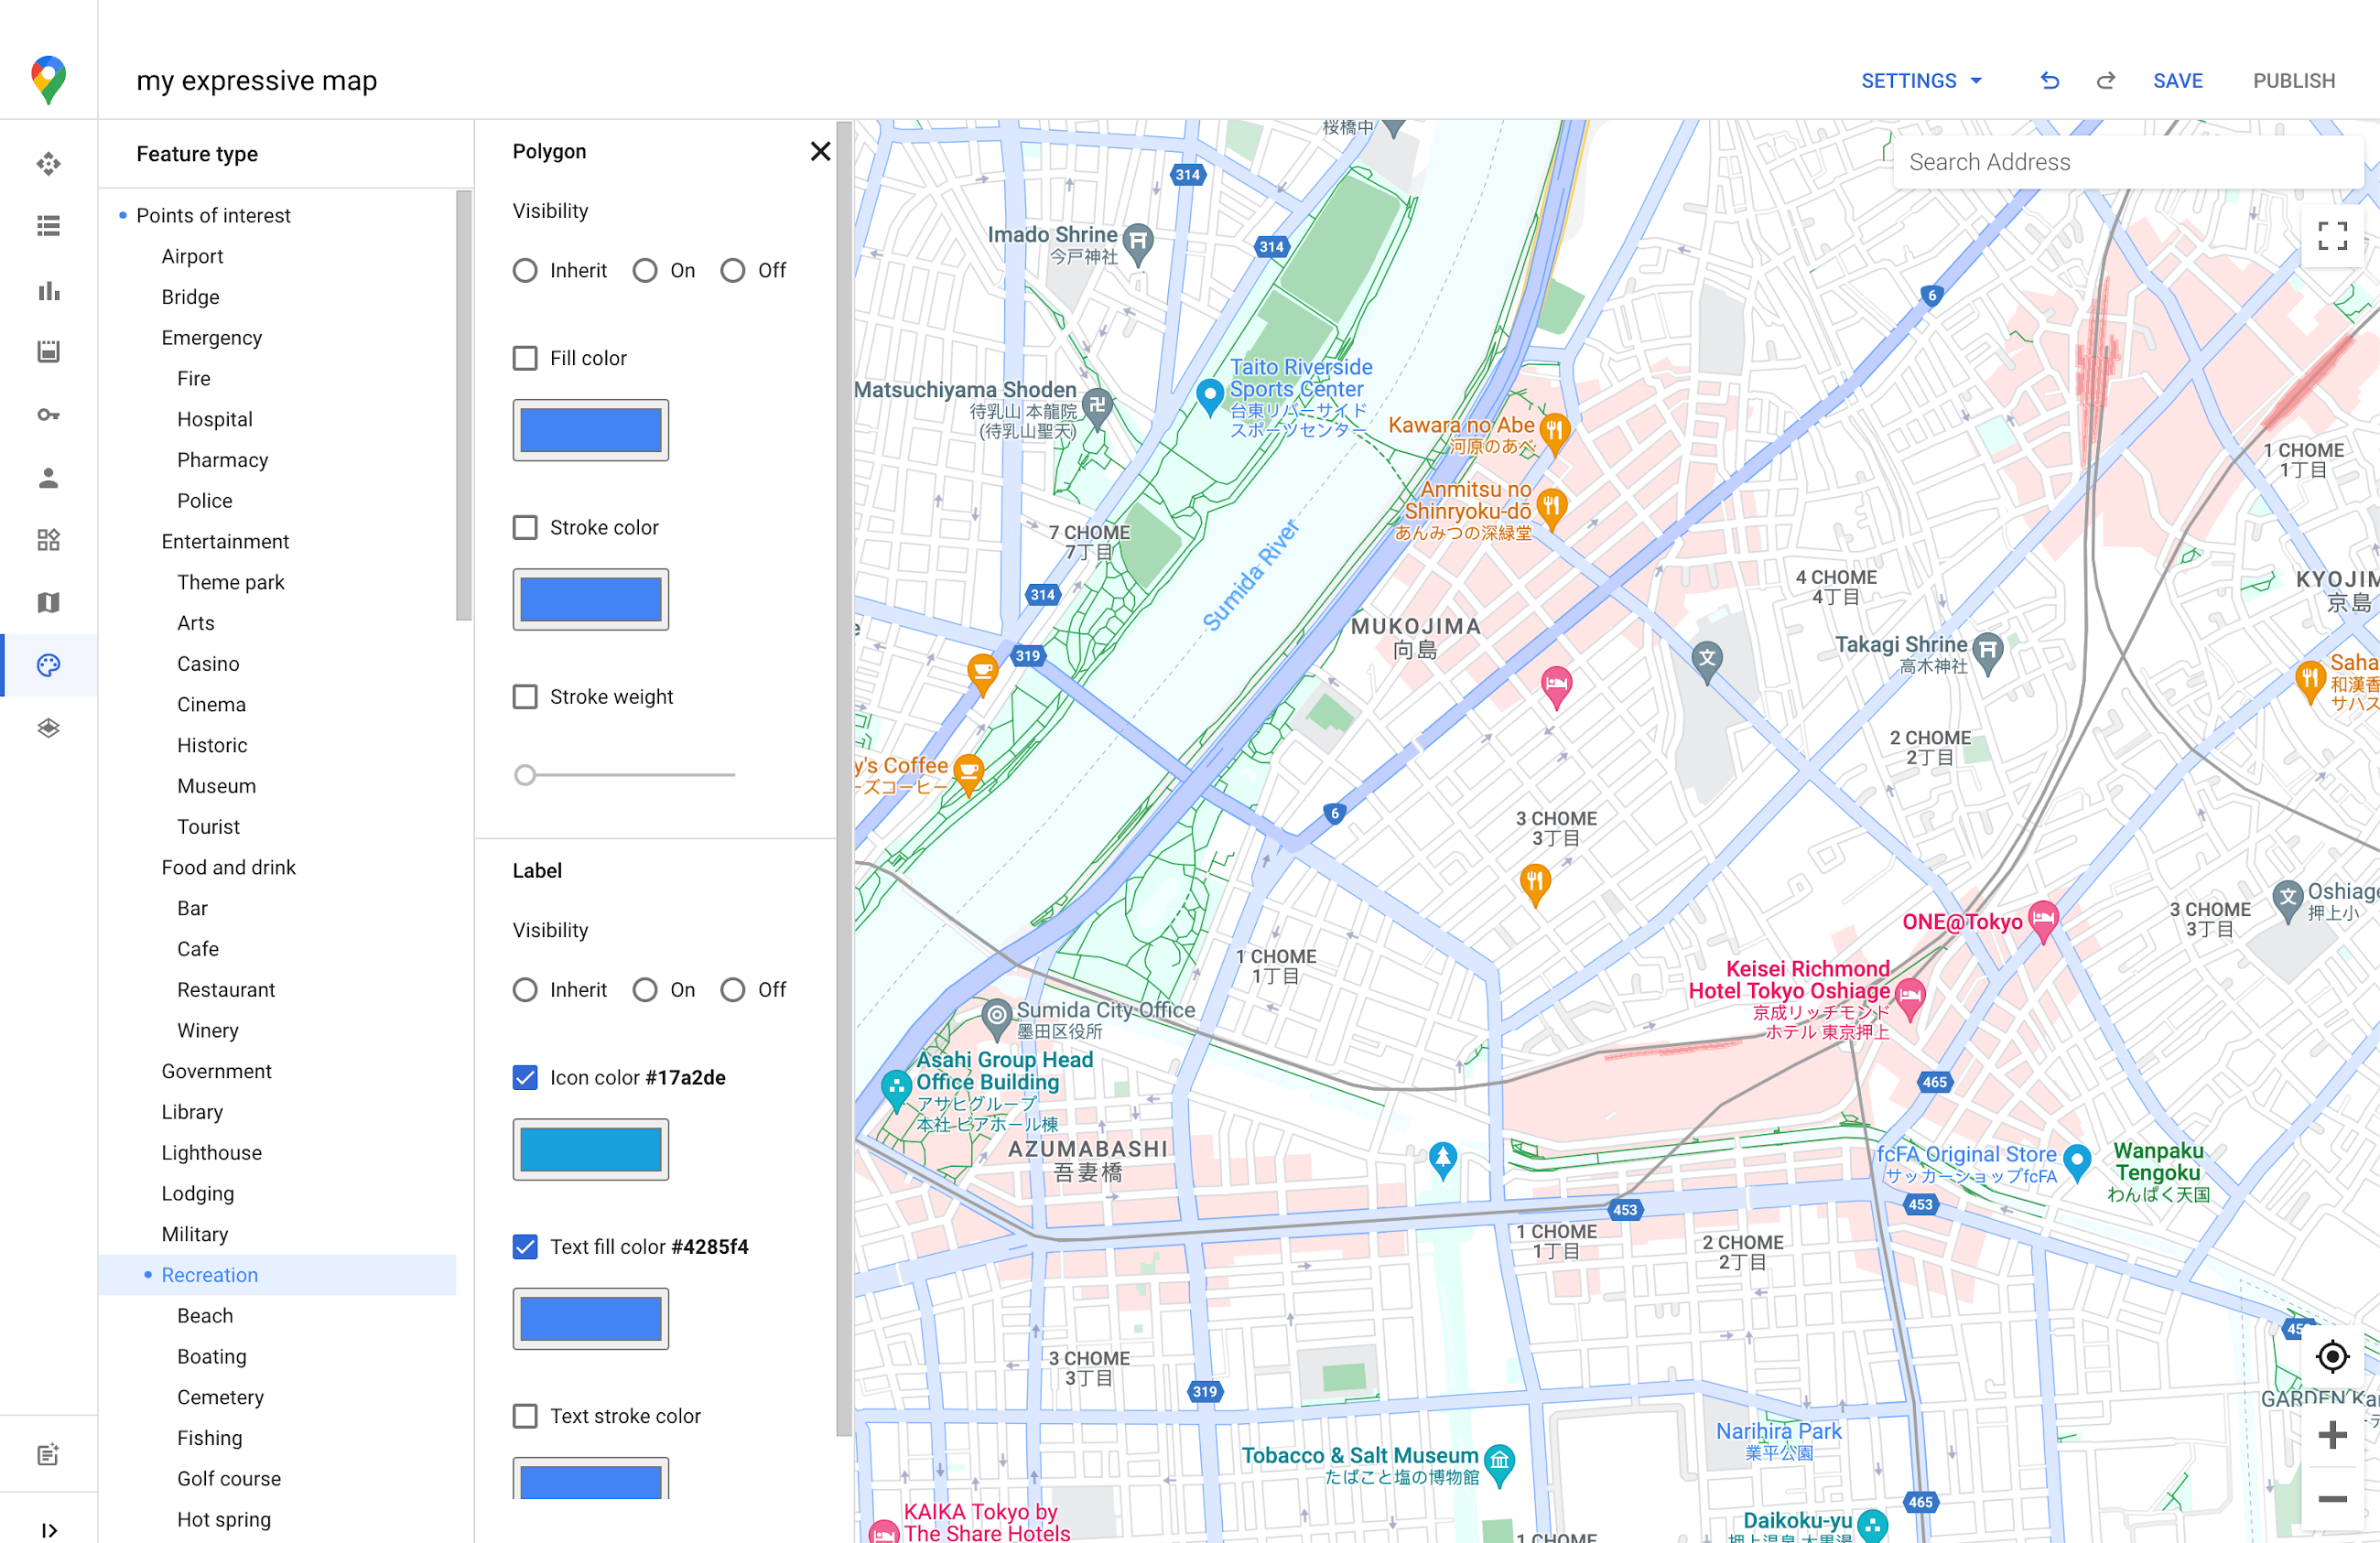Uncheck the Text fill color checkbox
Image resolution: width=2380 pixels, height=1543 pixels.
pyautogui.click(x=525, y=1246)
